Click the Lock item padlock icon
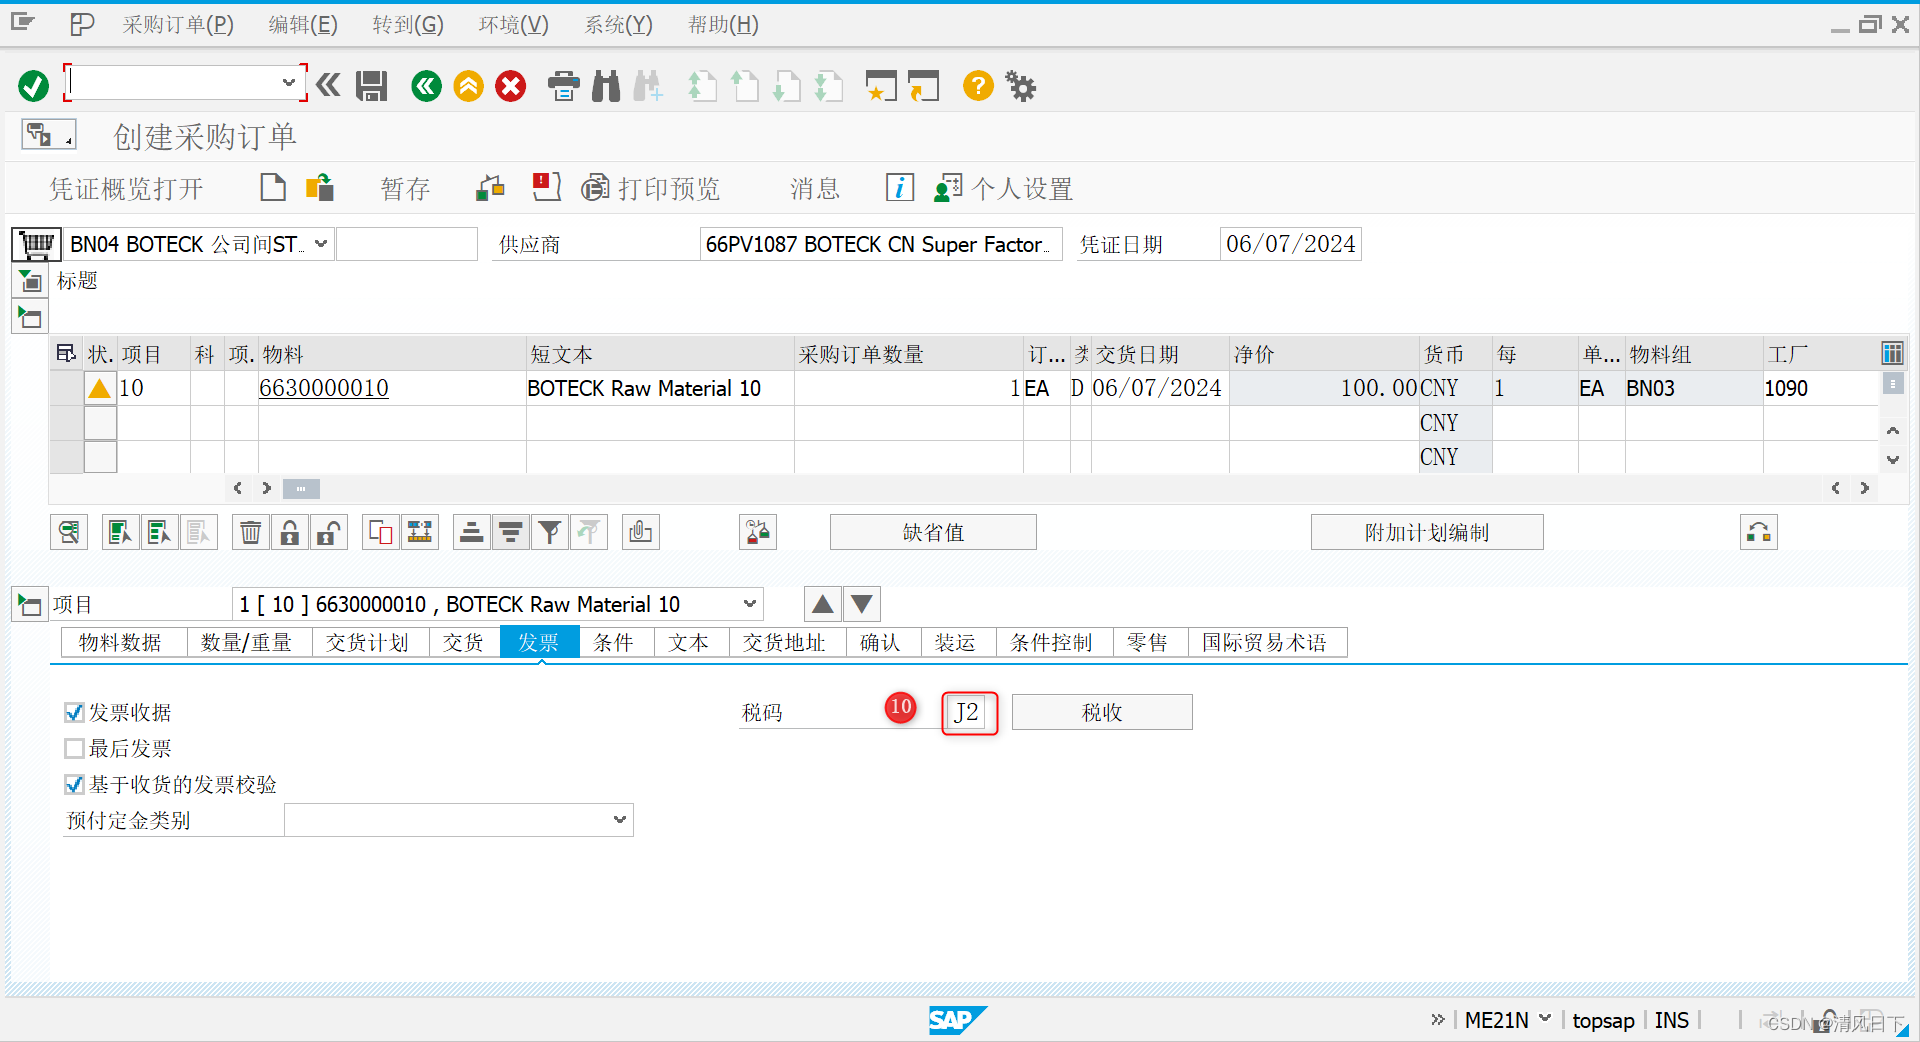This screenshot has height=1042, width=1920. 289,532
